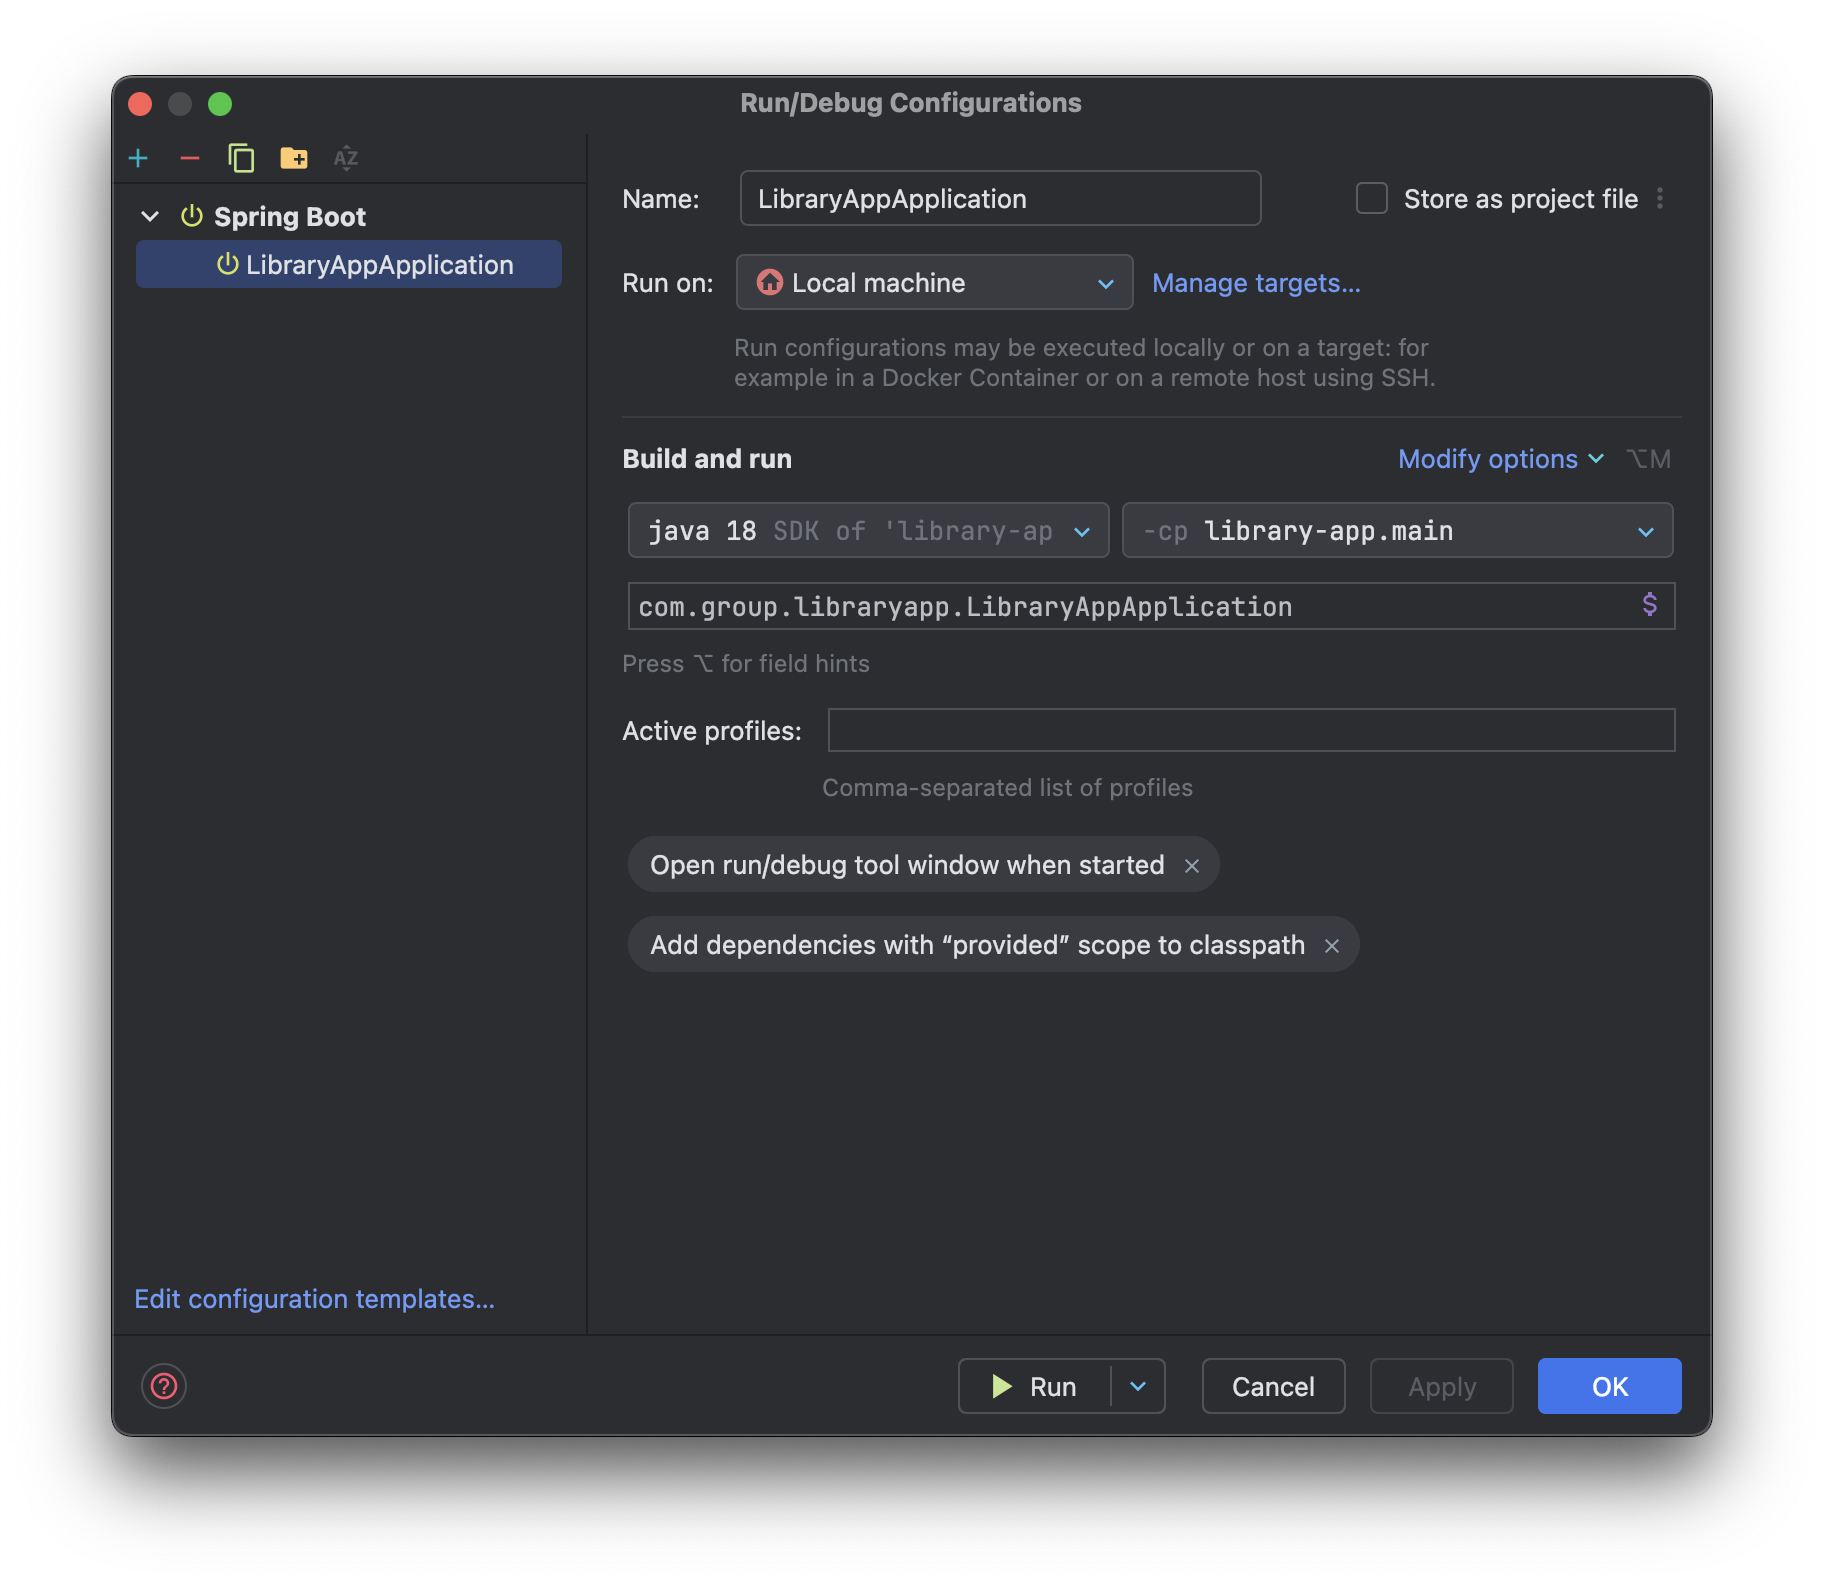Click the 'Build and run' heading text
This screenshot has width=1824, height=1584.
[x=707, y=459]
